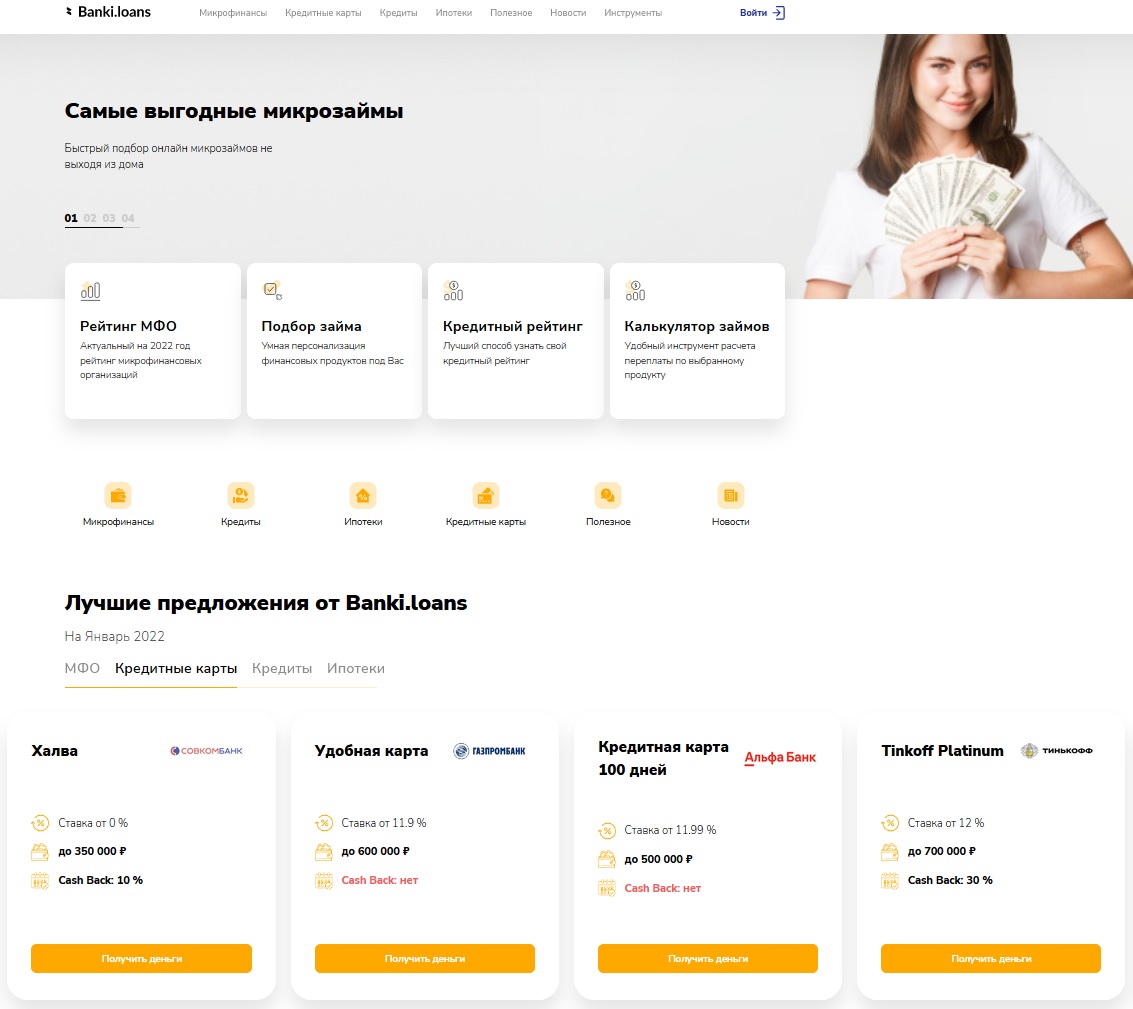Click the Кредитная карта 100 дней title
Screen dimensions: 1133x1009
click(663, 758)
